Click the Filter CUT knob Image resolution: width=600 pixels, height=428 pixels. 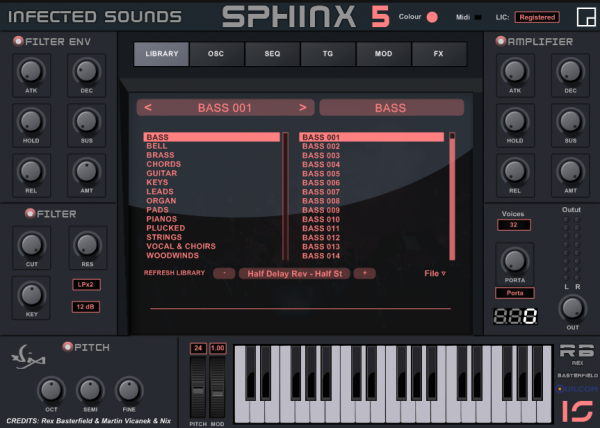[x=31, y=245]
